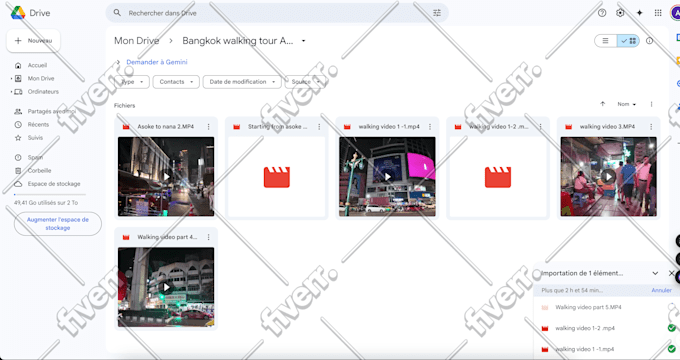Open search filter options icon
This screenshot has height=360, width=680.
[437, 13]
